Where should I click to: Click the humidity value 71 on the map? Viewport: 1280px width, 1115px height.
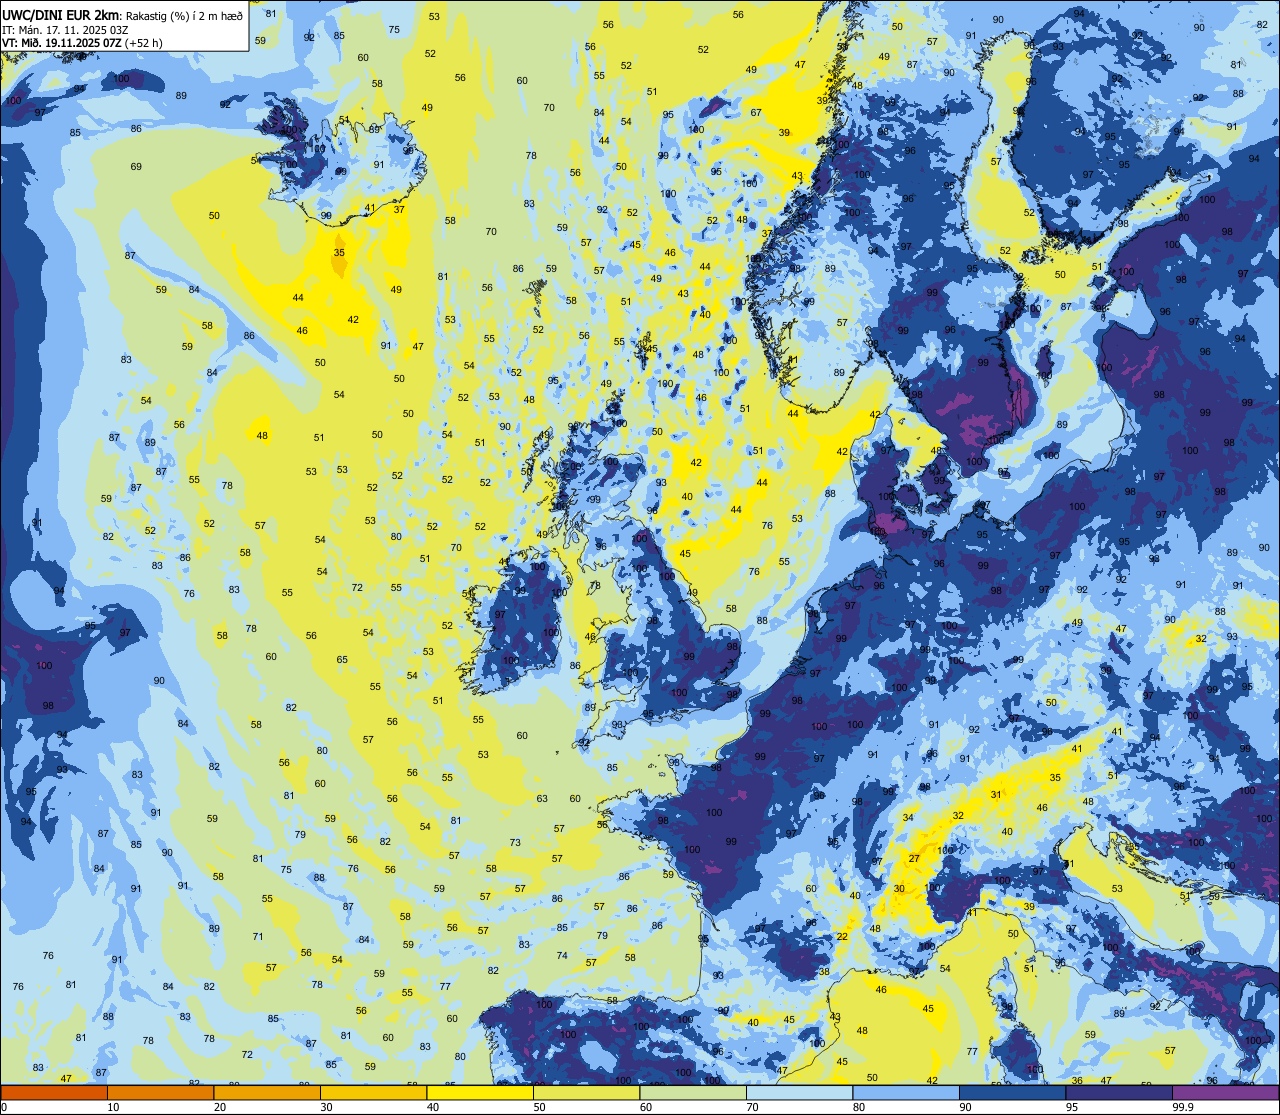point(258,936)
